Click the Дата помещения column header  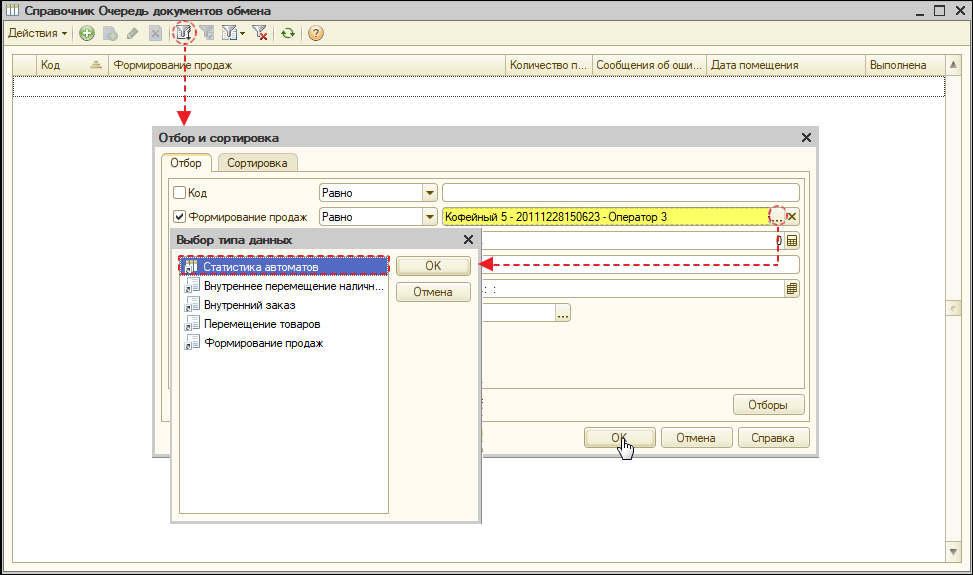[x=786, y=65]
